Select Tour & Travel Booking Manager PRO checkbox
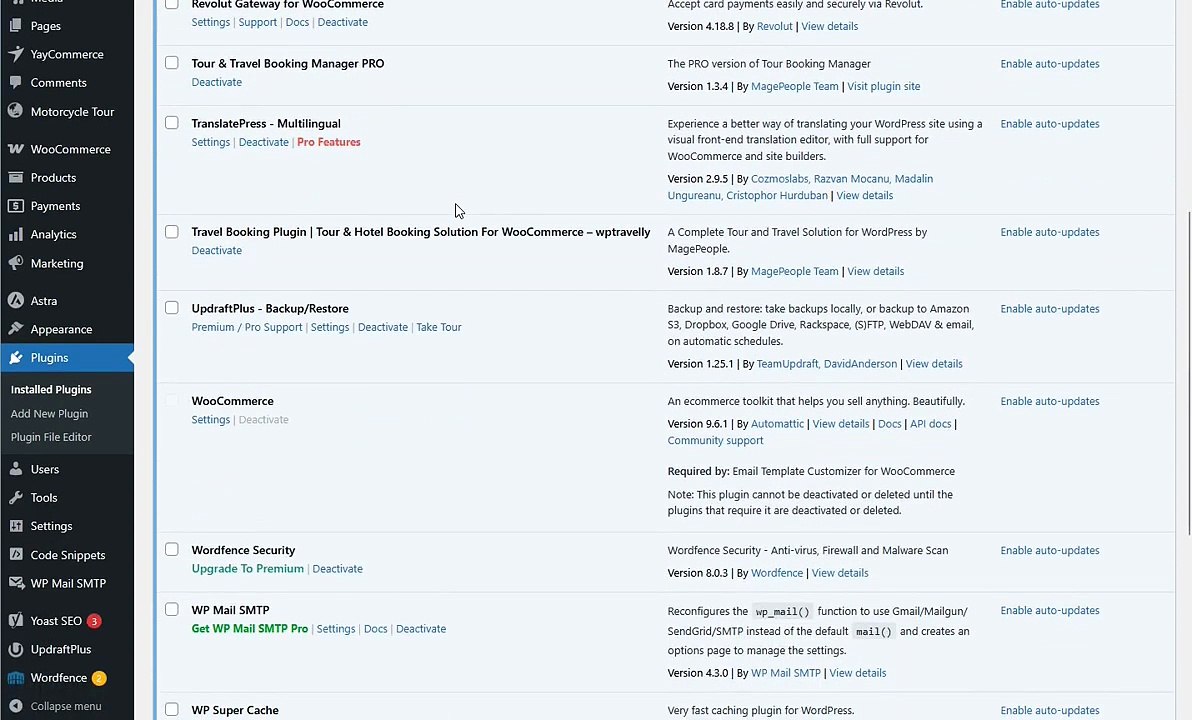The width and height of the screenshot is (1192, 720). (x=172, y=62)
